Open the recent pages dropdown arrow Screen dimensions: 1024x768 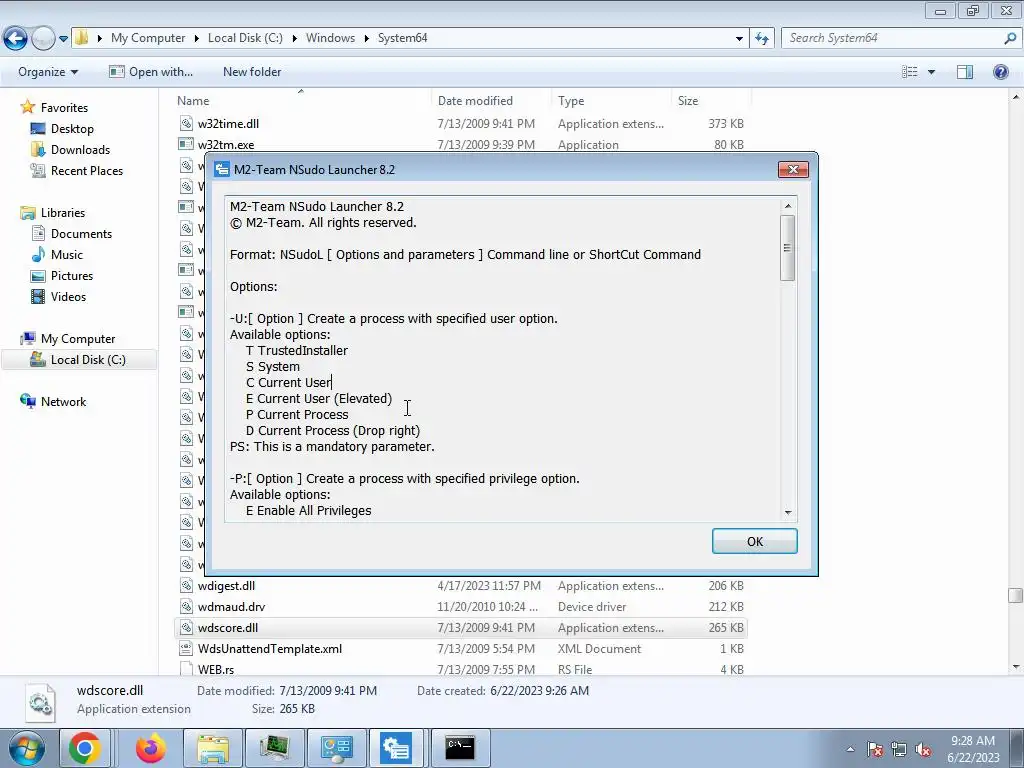click(x=63, y=39)
